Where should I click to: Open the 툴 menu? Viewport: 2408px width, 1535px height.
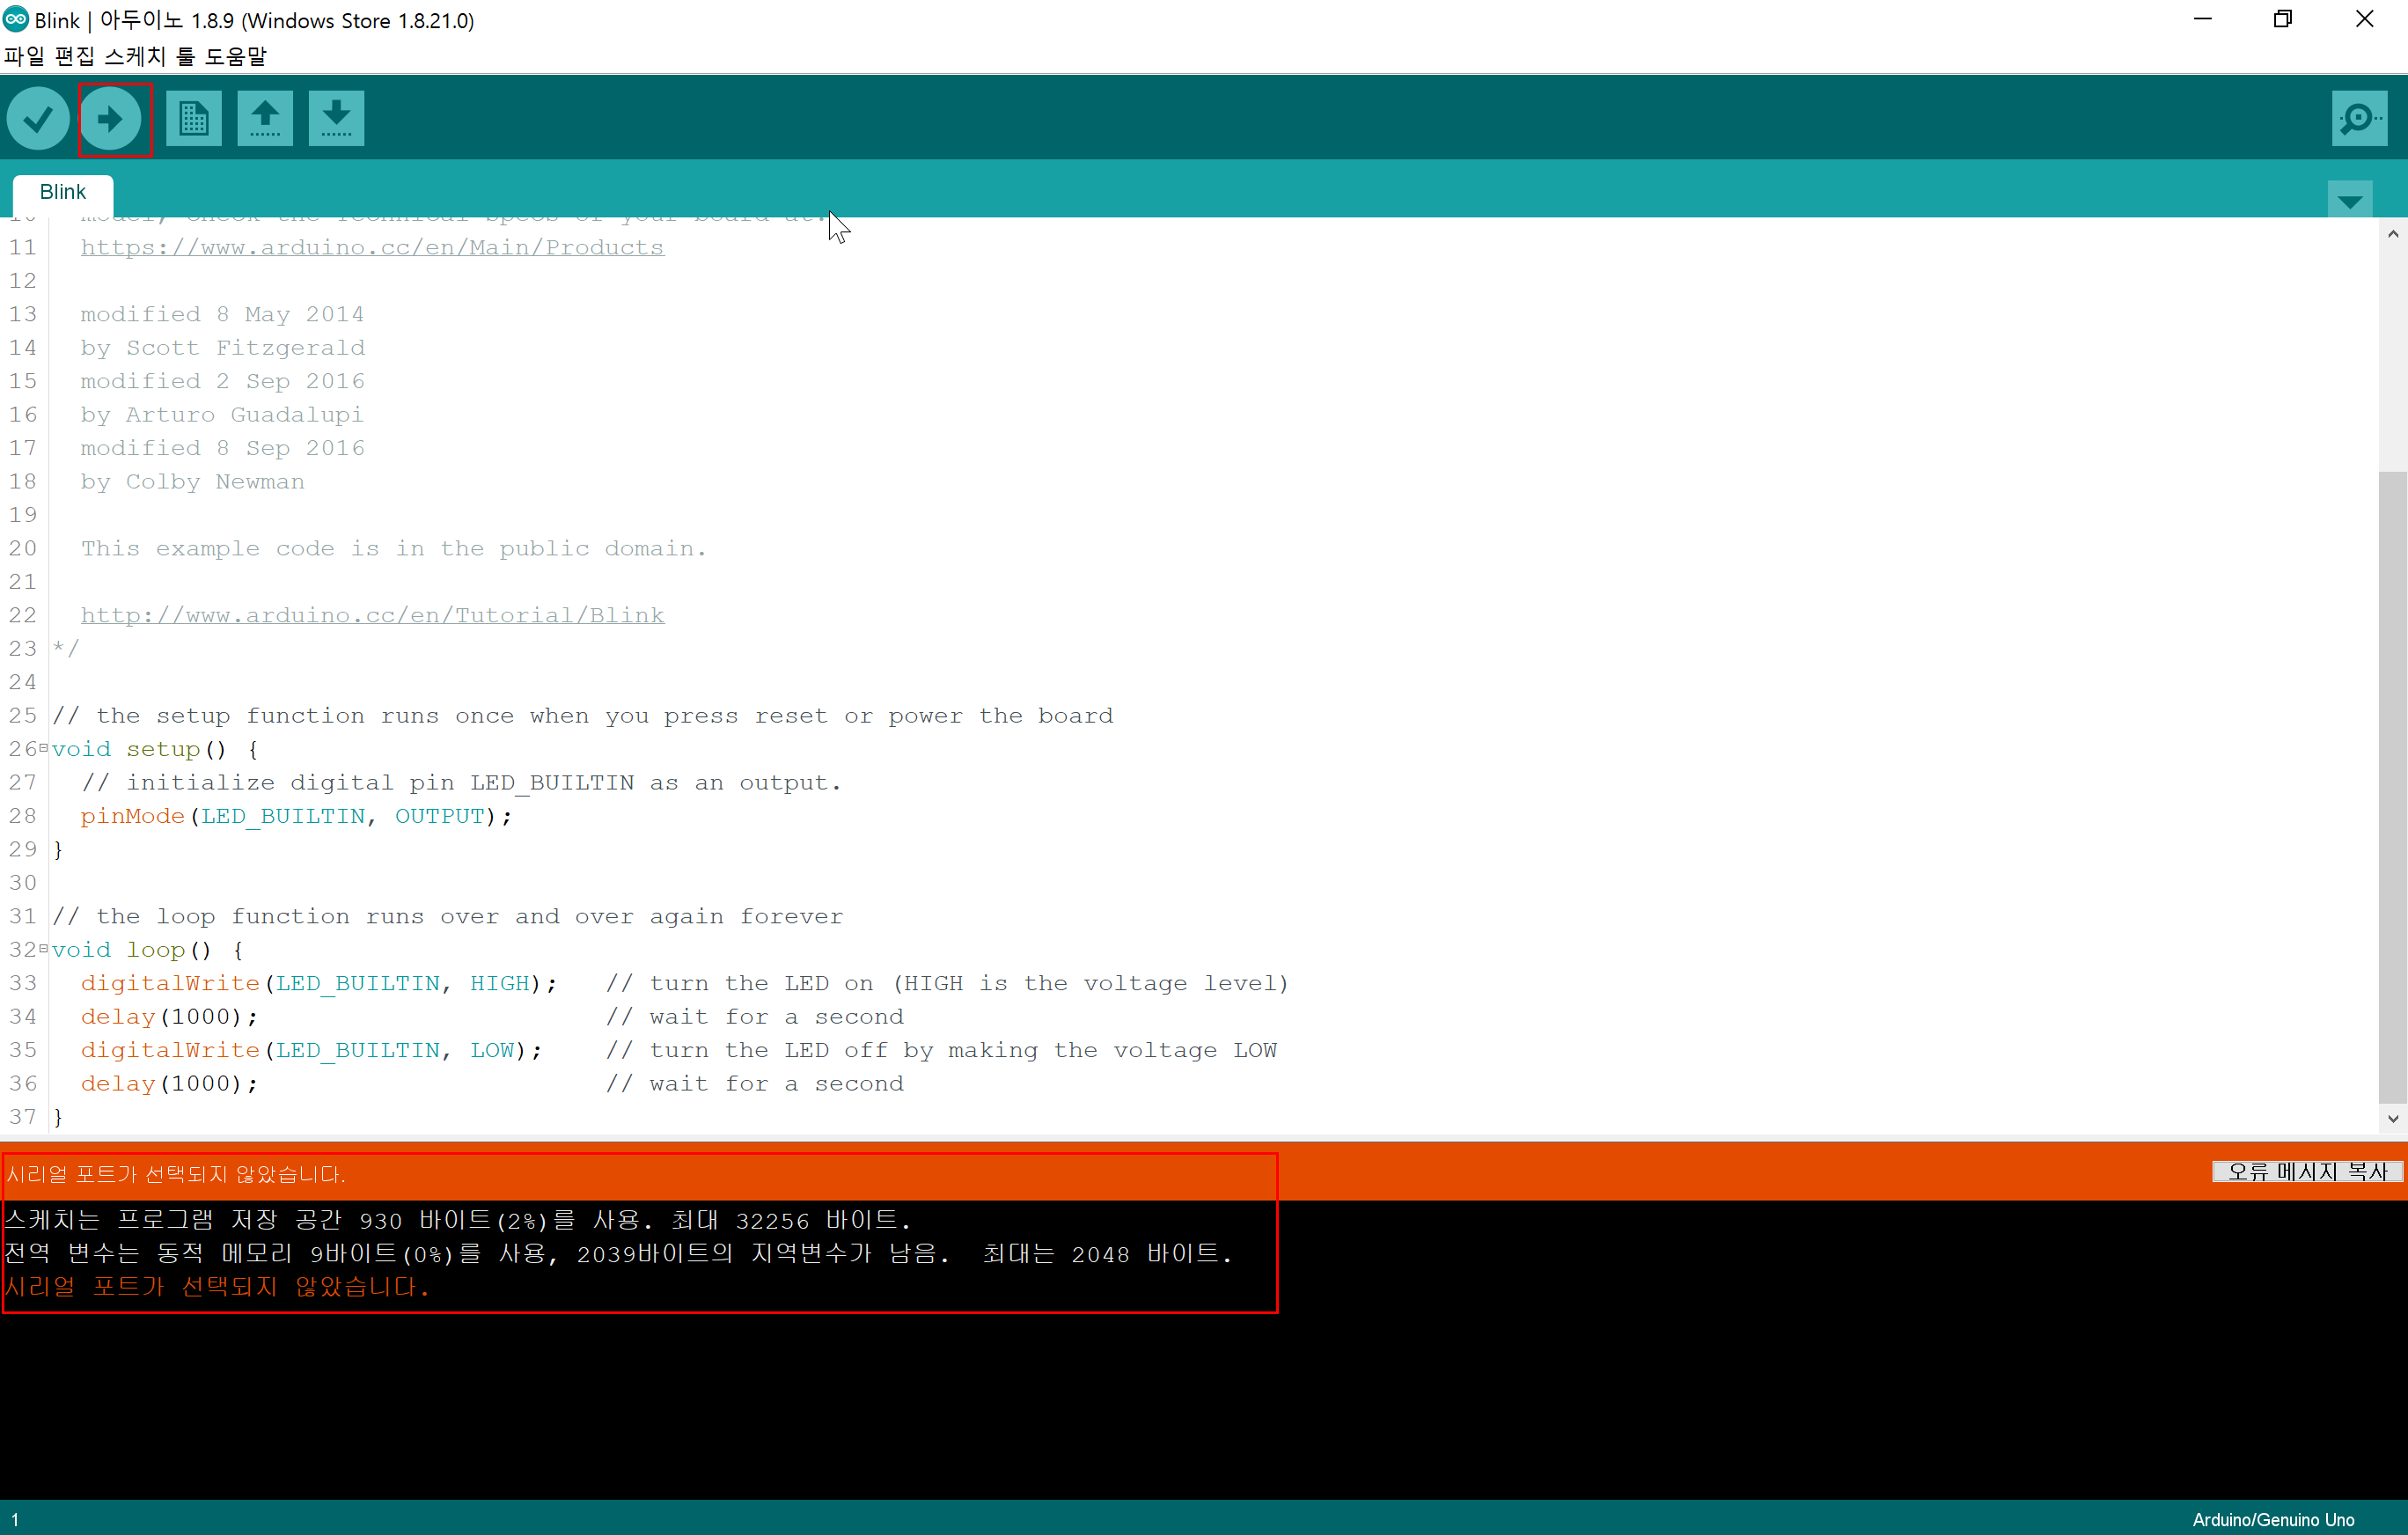coord(185,56)
